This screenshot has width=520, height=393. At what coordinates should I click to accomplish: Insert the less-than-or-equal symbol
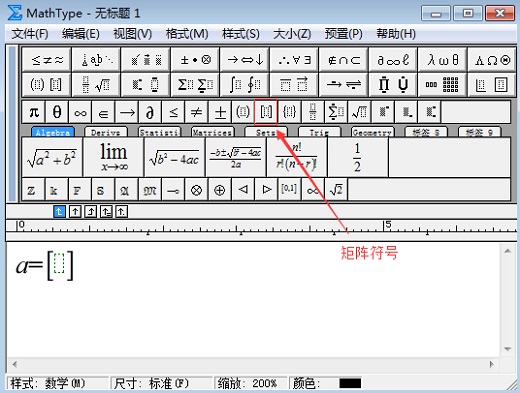(173, 112)
